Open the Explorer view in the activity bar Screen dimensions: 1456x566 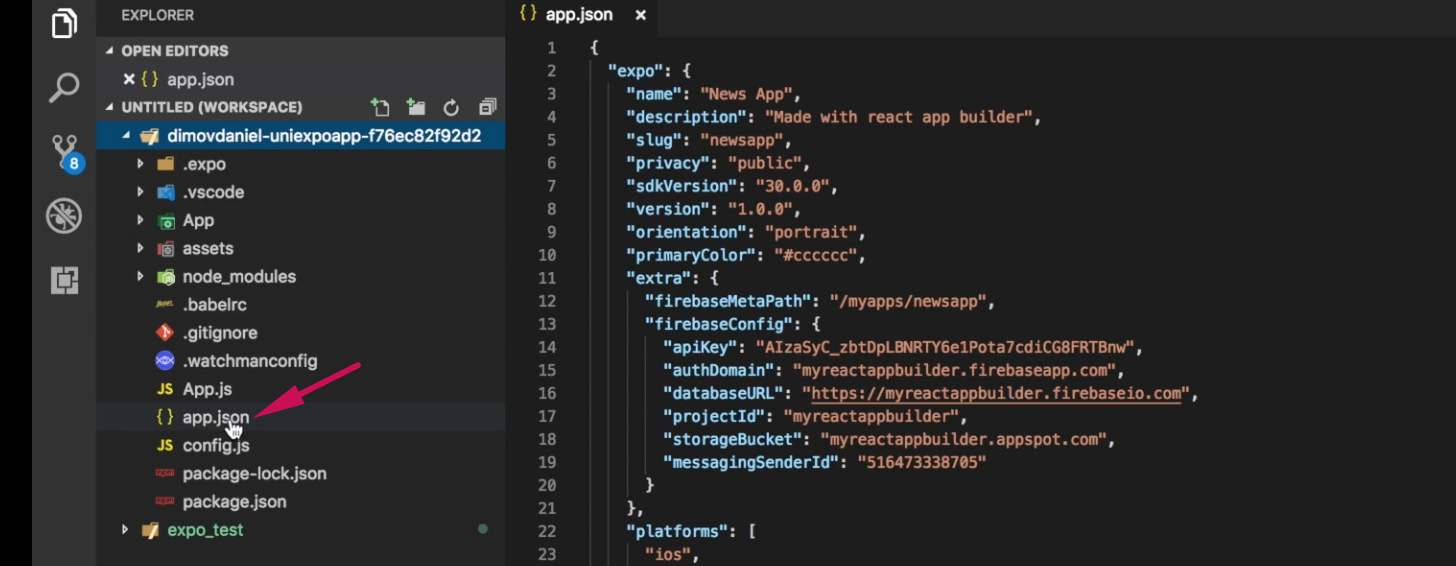(64, 23)
